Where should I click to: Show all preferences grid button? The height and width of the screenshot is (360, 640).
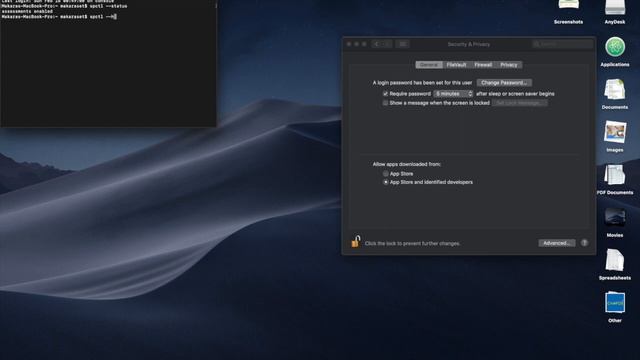coord(402,44)
